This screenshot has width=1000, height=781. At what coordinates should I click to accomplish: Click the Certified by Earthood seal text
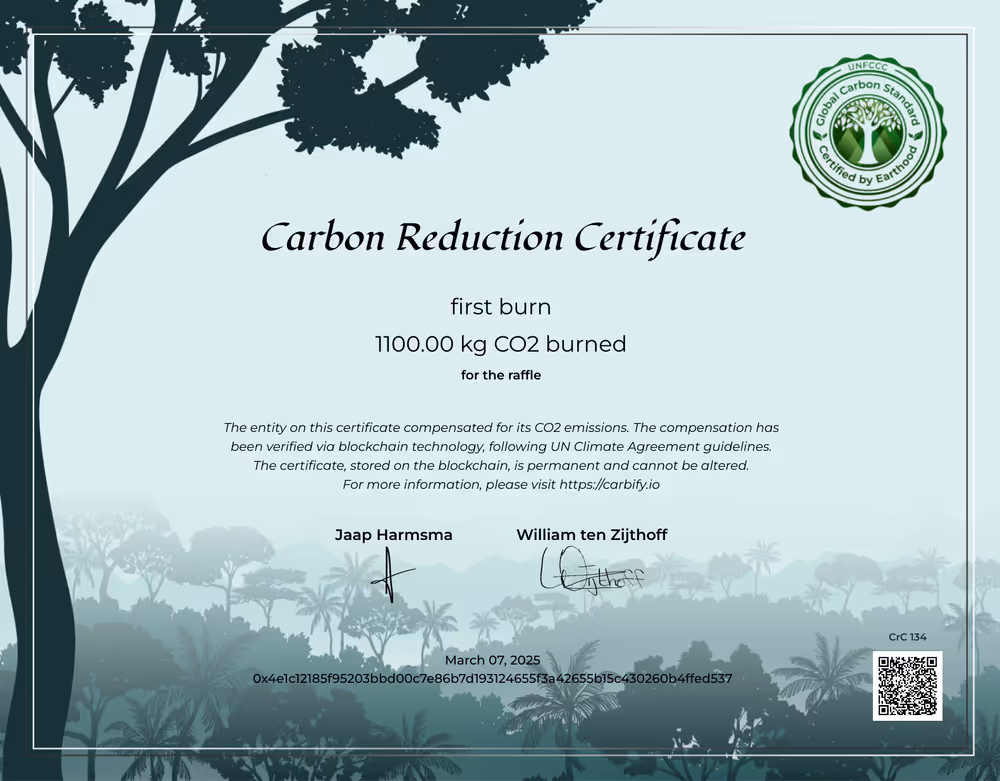(x=868, y=178)
